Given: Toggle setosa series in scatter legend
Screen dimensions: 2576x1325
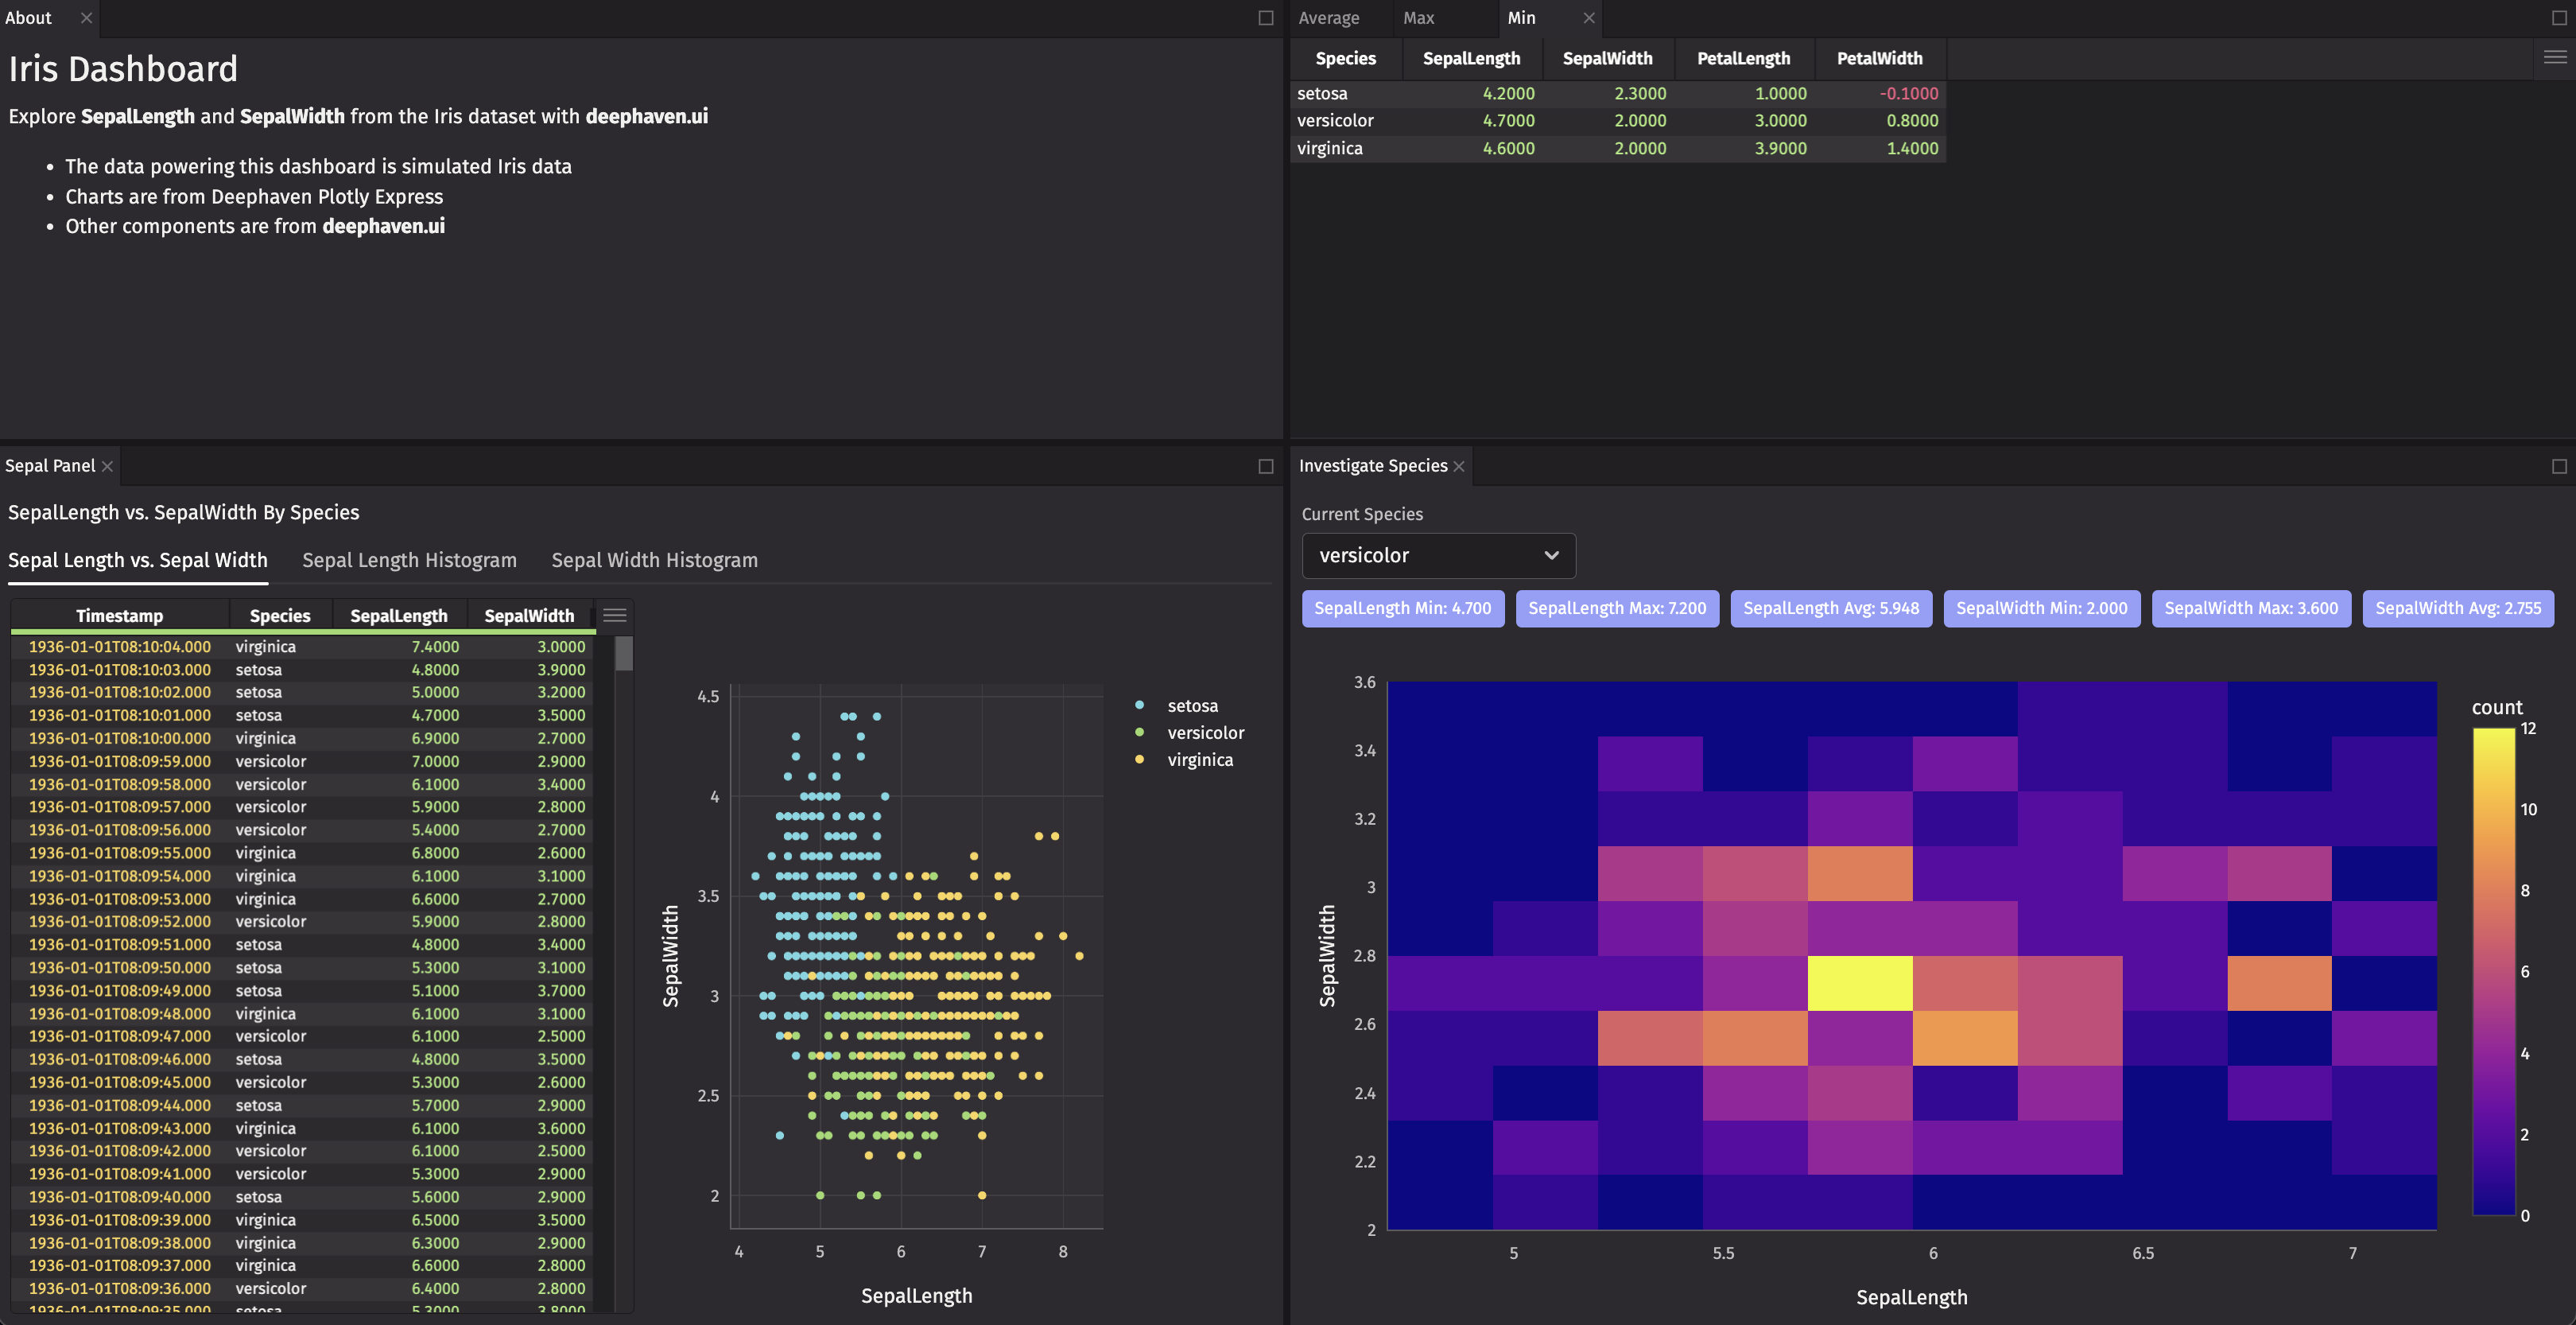Looking at the screenshot, I should 1191,706.
